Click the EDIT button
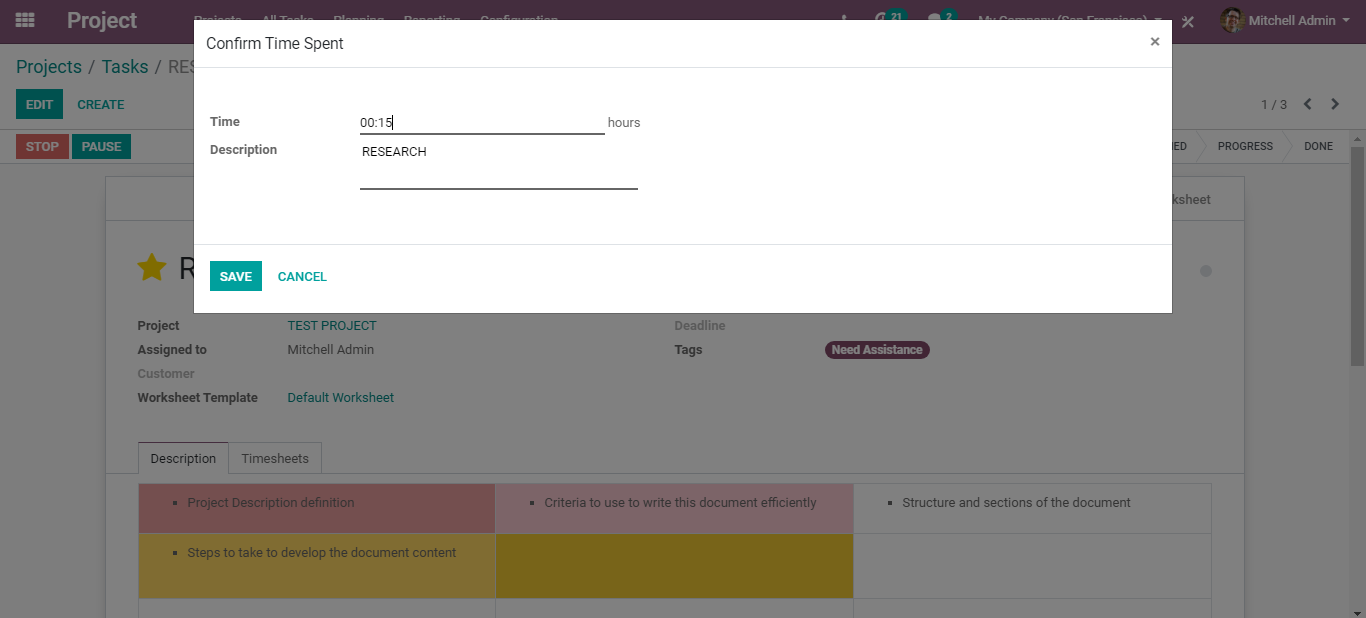This screenshot has height=618, width=1366. pos(39,104)
